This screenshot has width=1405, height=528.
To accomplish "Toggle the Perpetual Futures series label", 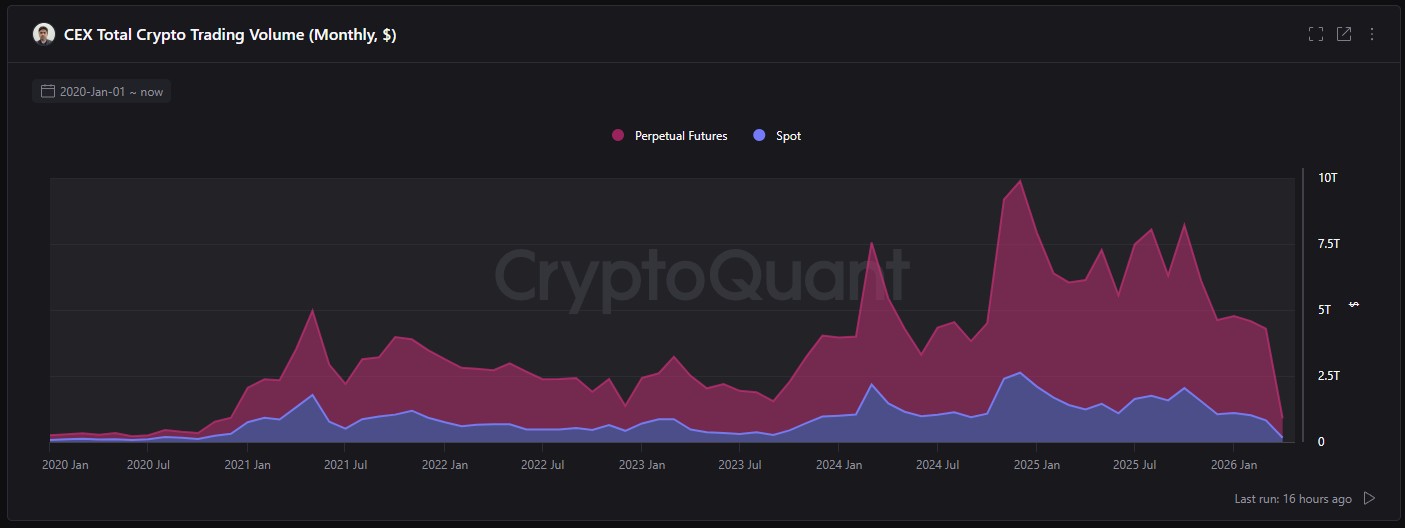I will click(681, 136).
